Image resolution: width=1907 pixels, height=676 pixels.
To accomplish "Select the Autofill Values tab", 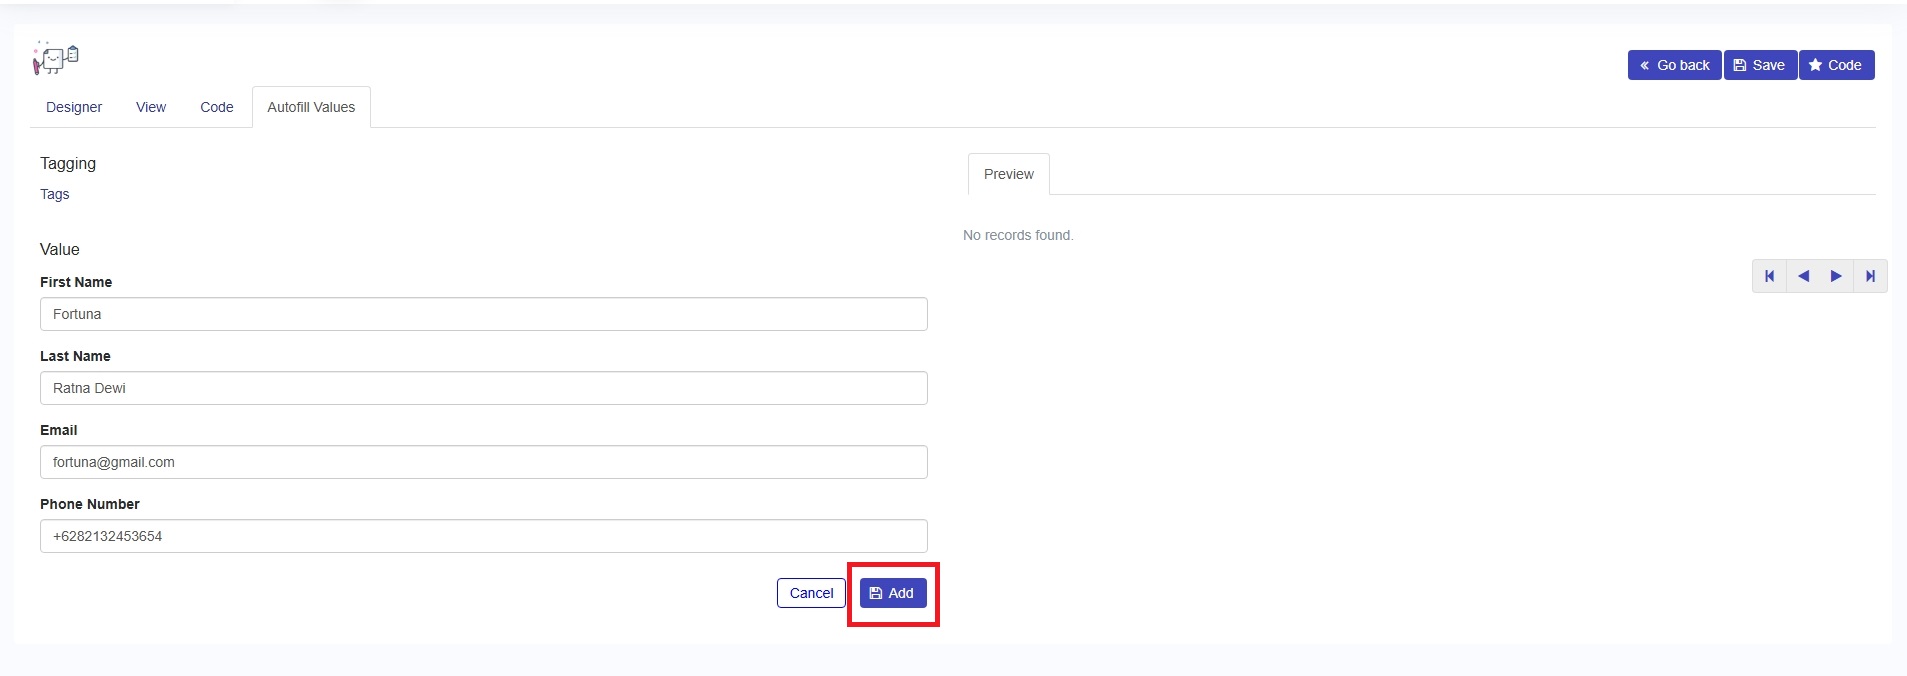I will coord(311,107).
